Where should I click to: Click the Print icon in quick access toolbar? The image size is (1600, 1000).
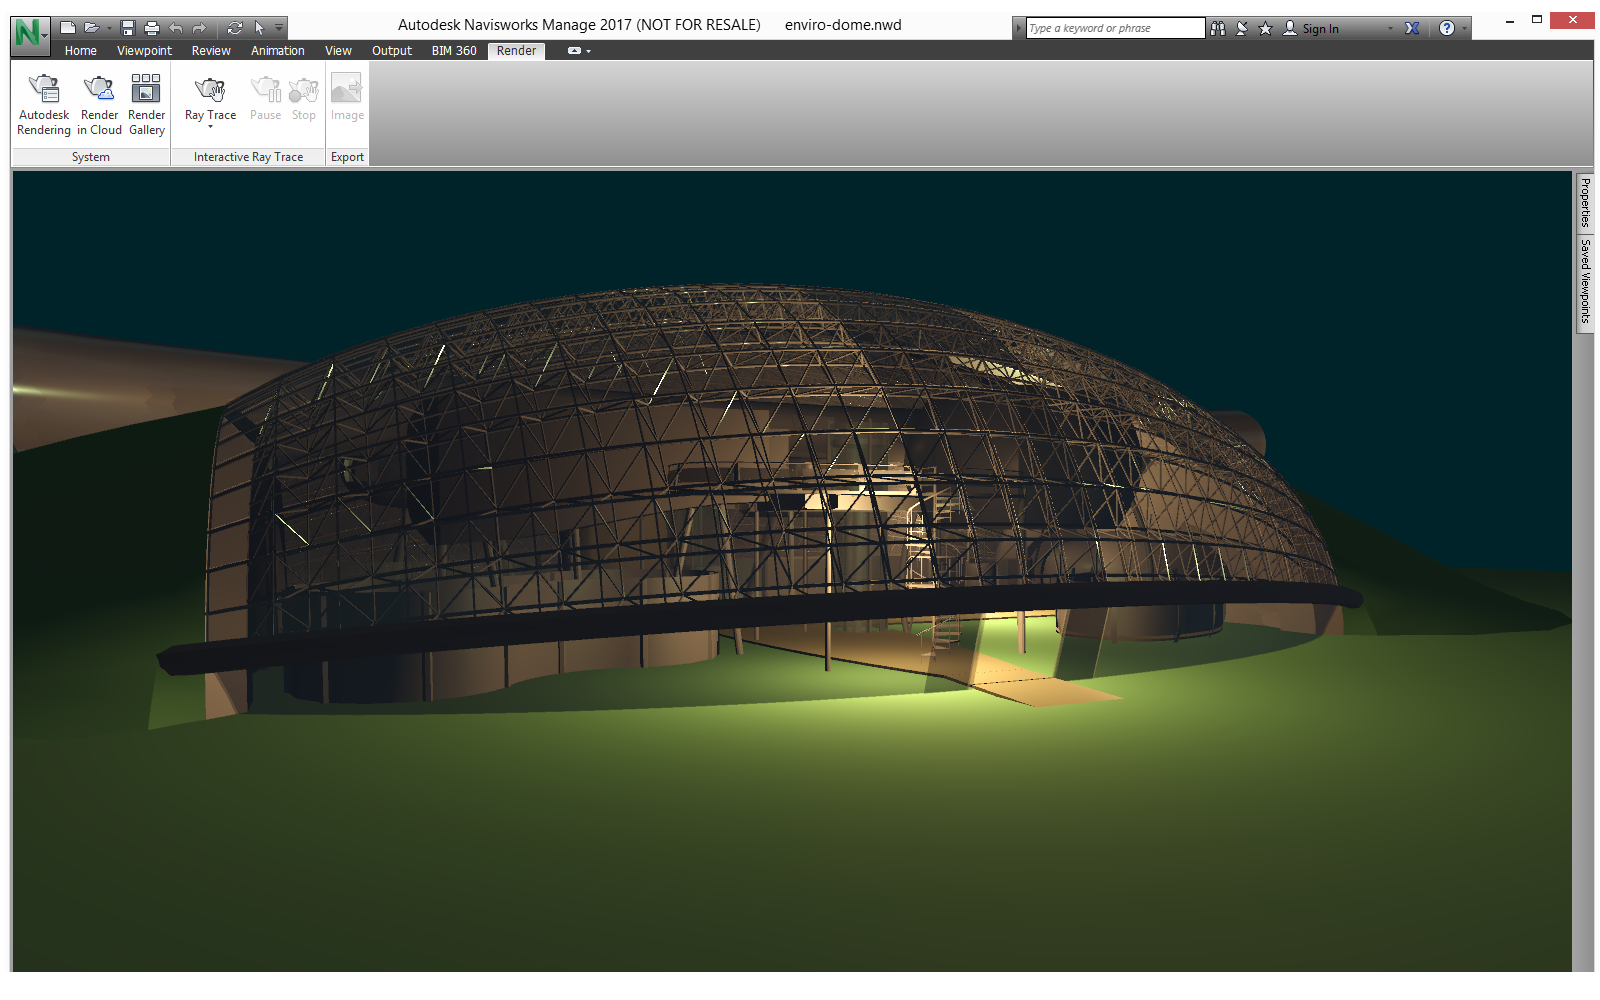(x=152, y=28)
